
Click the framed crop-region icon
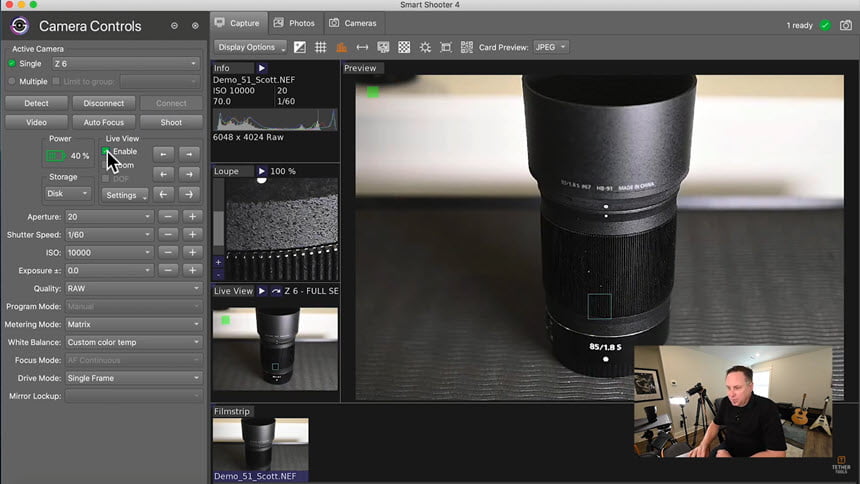(446, 47)
